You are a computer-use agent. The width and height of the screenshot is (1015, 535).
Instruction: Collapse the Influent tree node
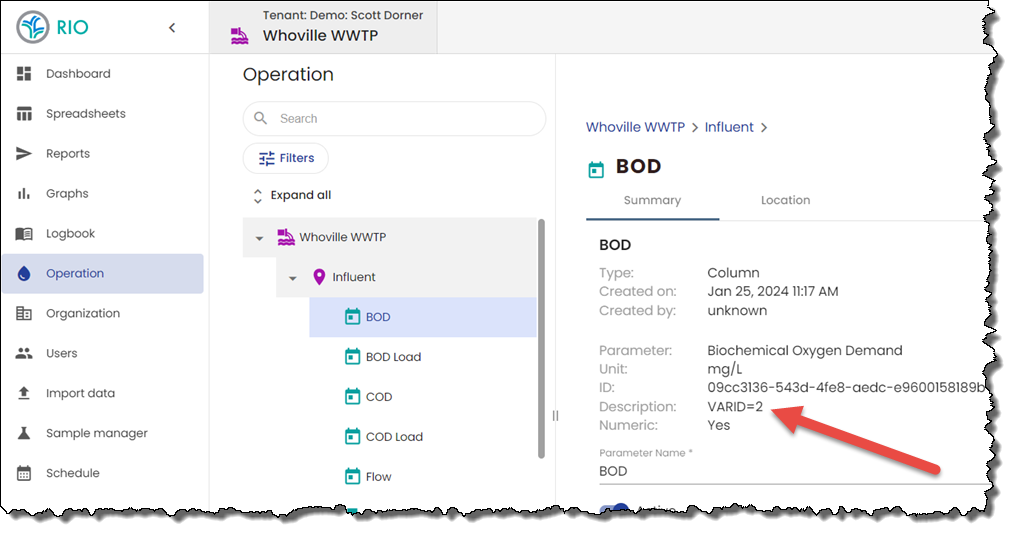[293, 278]
